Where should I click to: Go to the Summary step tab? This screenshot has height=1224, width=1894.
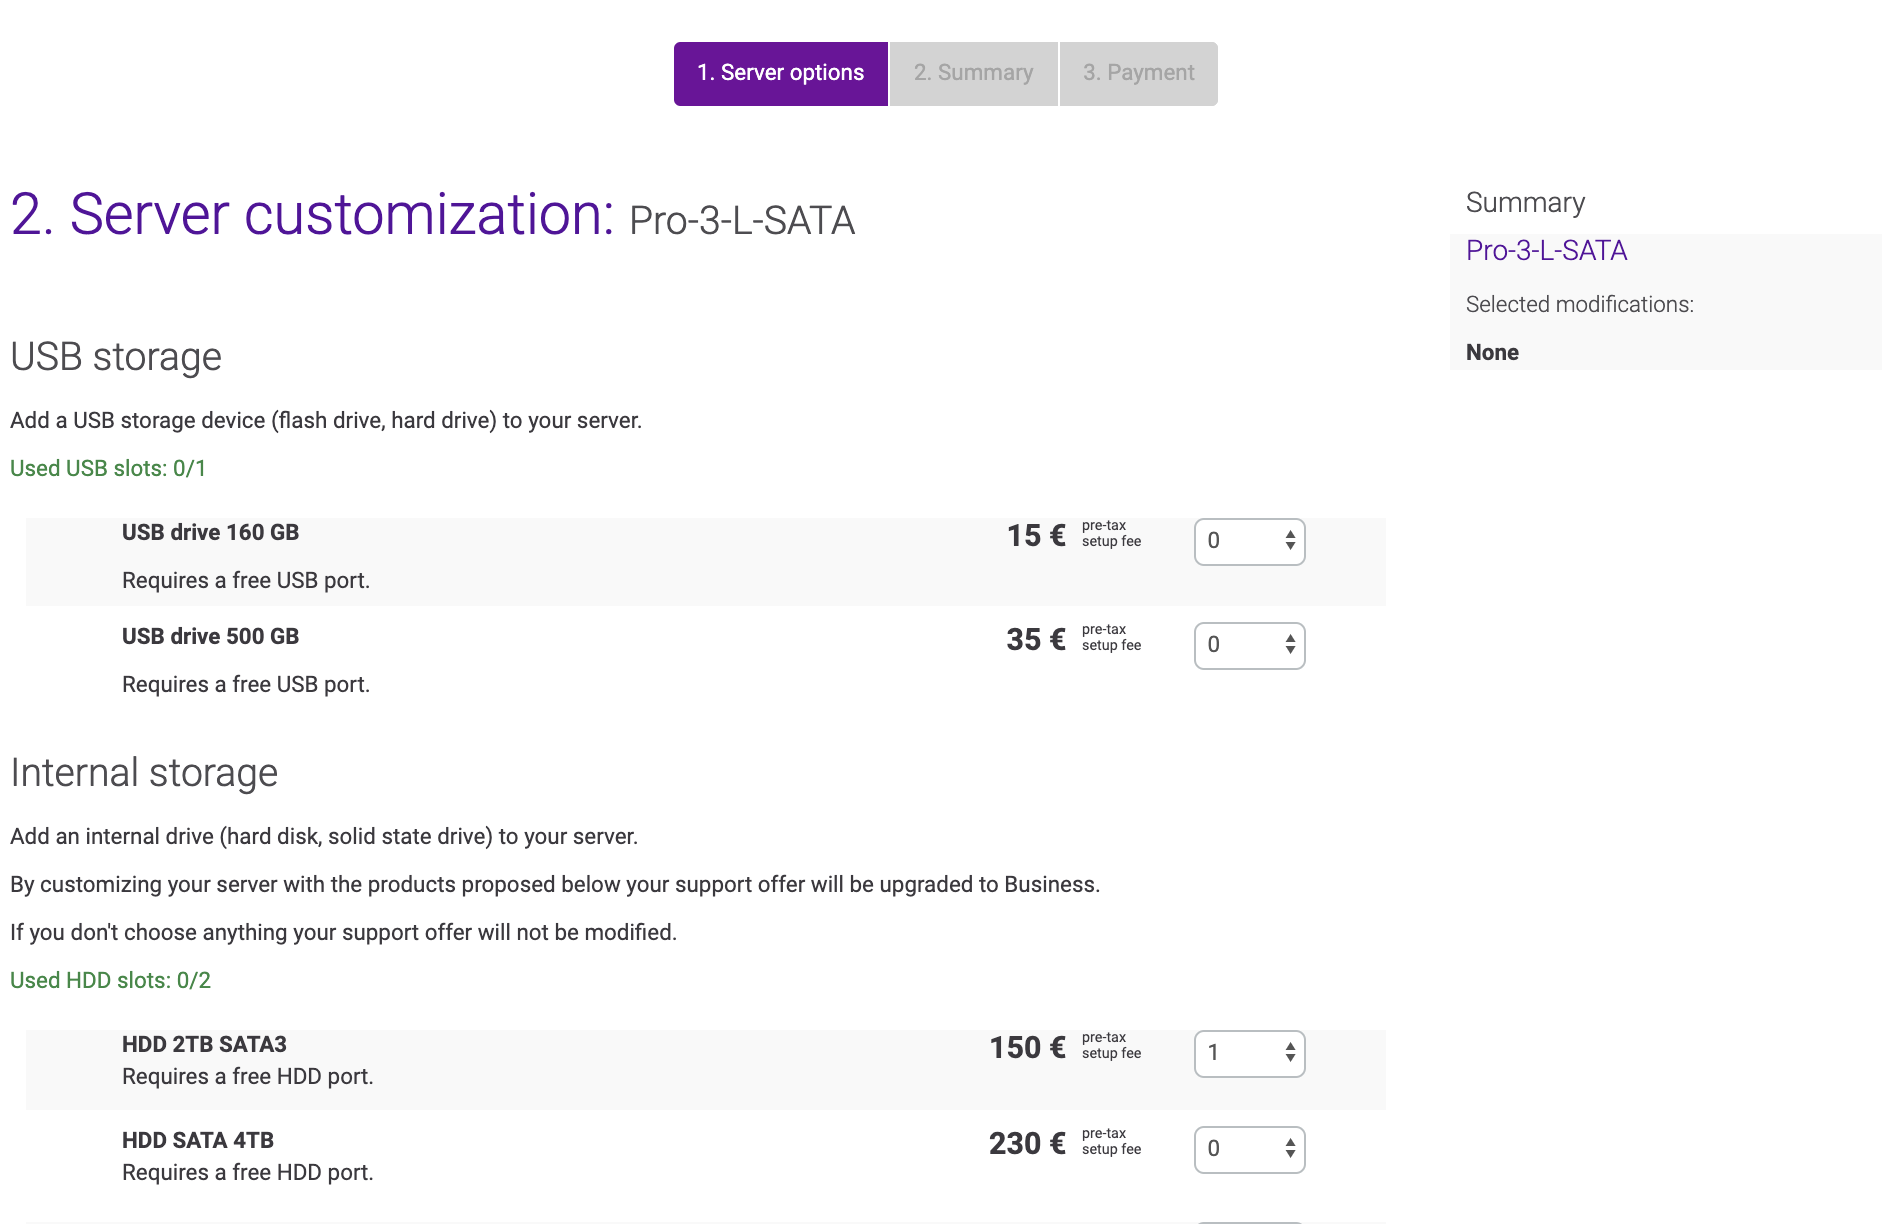click(973, 73)
